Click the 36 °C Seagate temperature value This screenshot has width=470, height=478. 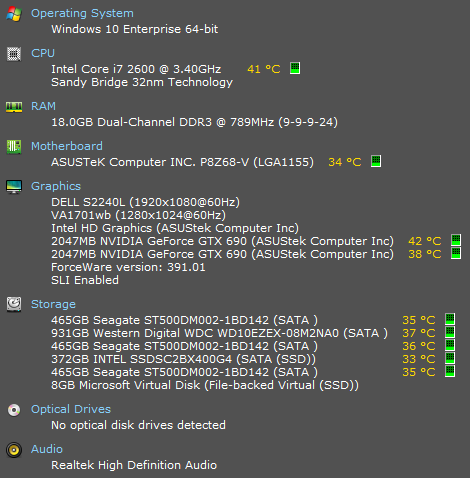[x=419, y=346]
